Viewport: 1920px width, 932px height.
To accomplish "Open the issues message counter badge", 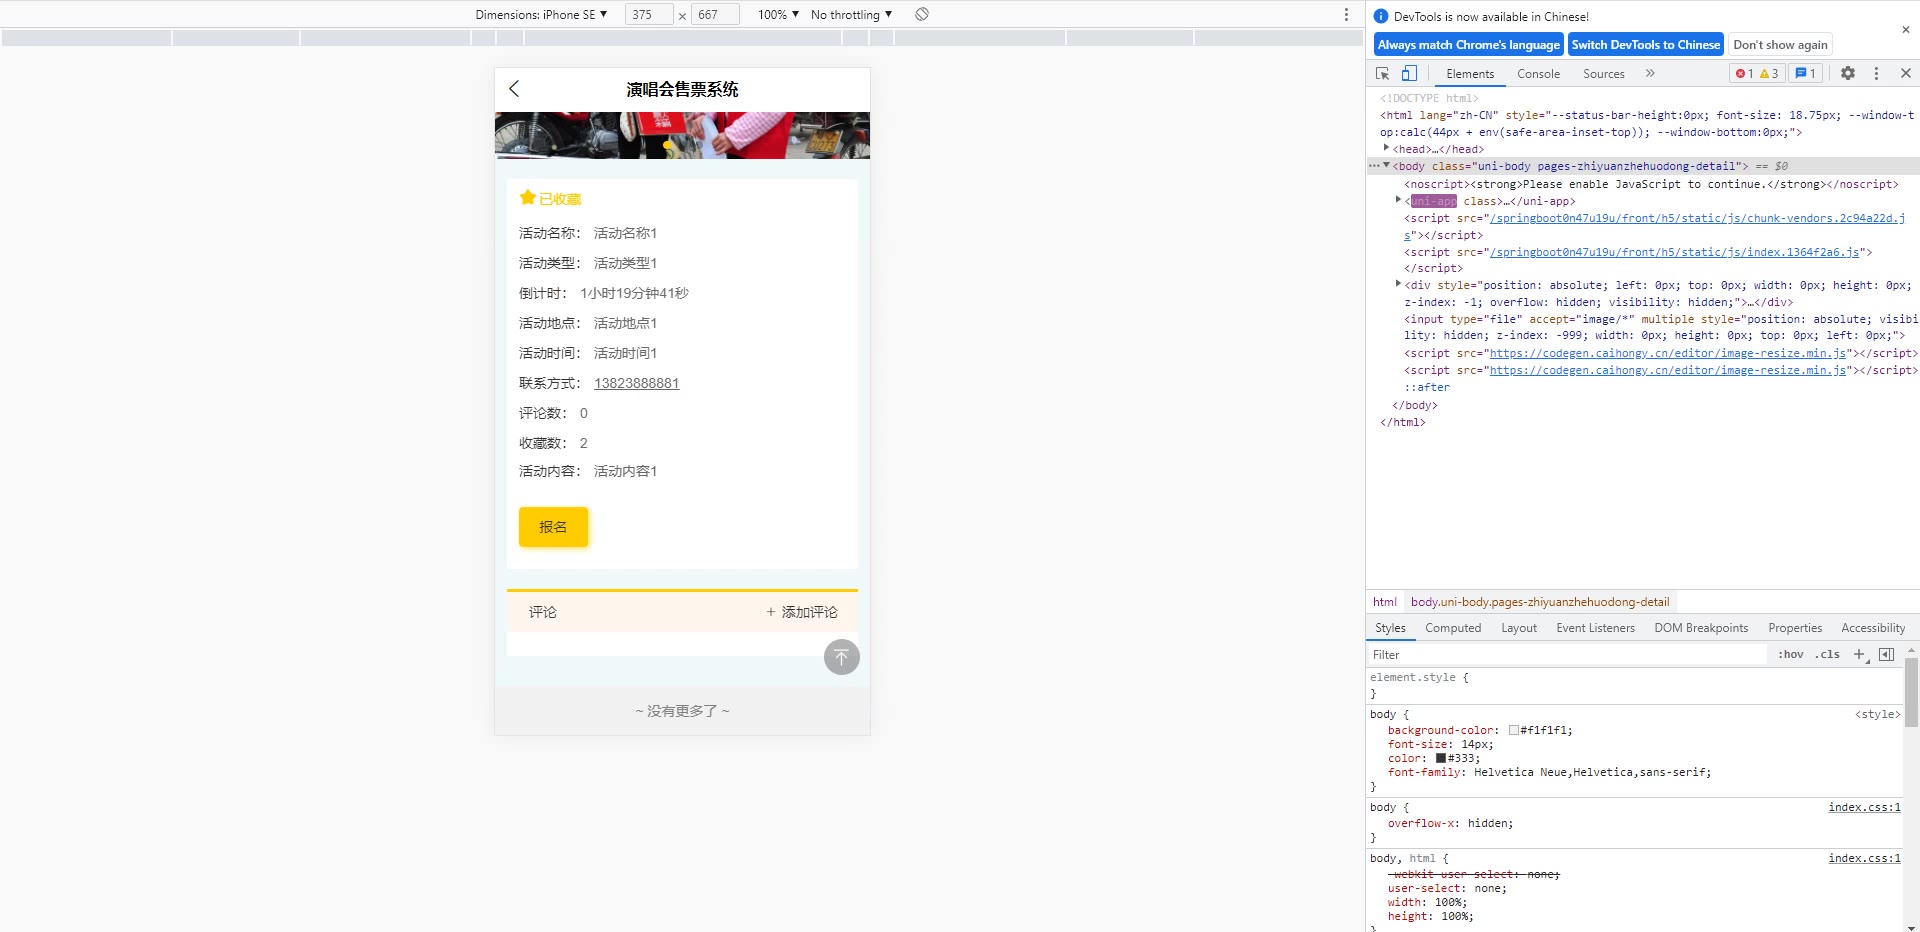I will pyautogui.click(x=1805, y=74).
